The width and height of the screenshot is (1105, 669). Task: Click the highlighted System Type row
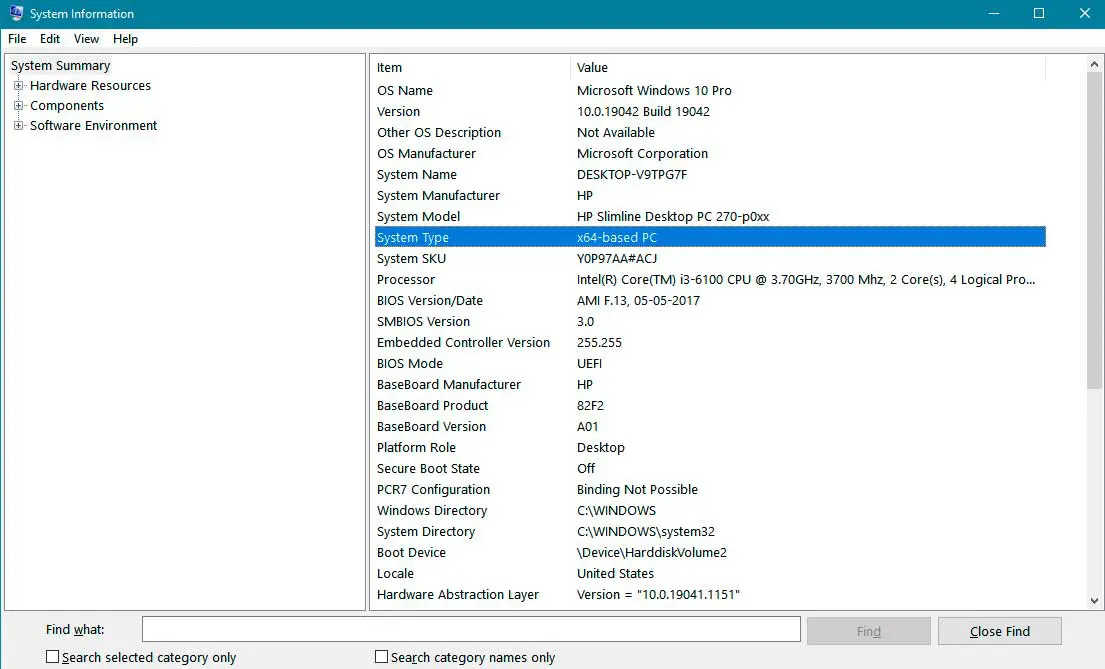click(710, 237)
